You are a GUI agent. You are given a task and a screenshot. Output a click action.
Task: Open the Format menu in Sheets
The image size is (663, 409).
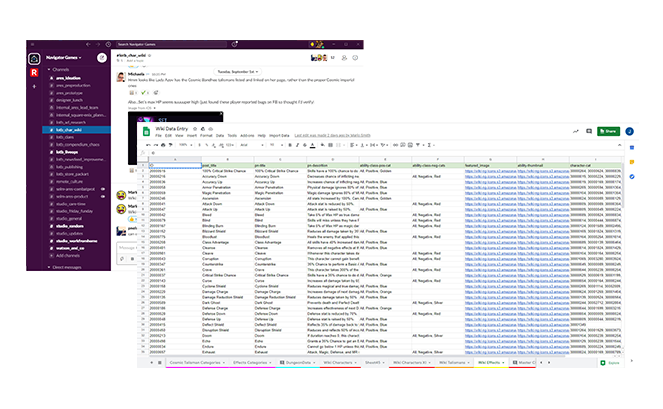(206, 134)
